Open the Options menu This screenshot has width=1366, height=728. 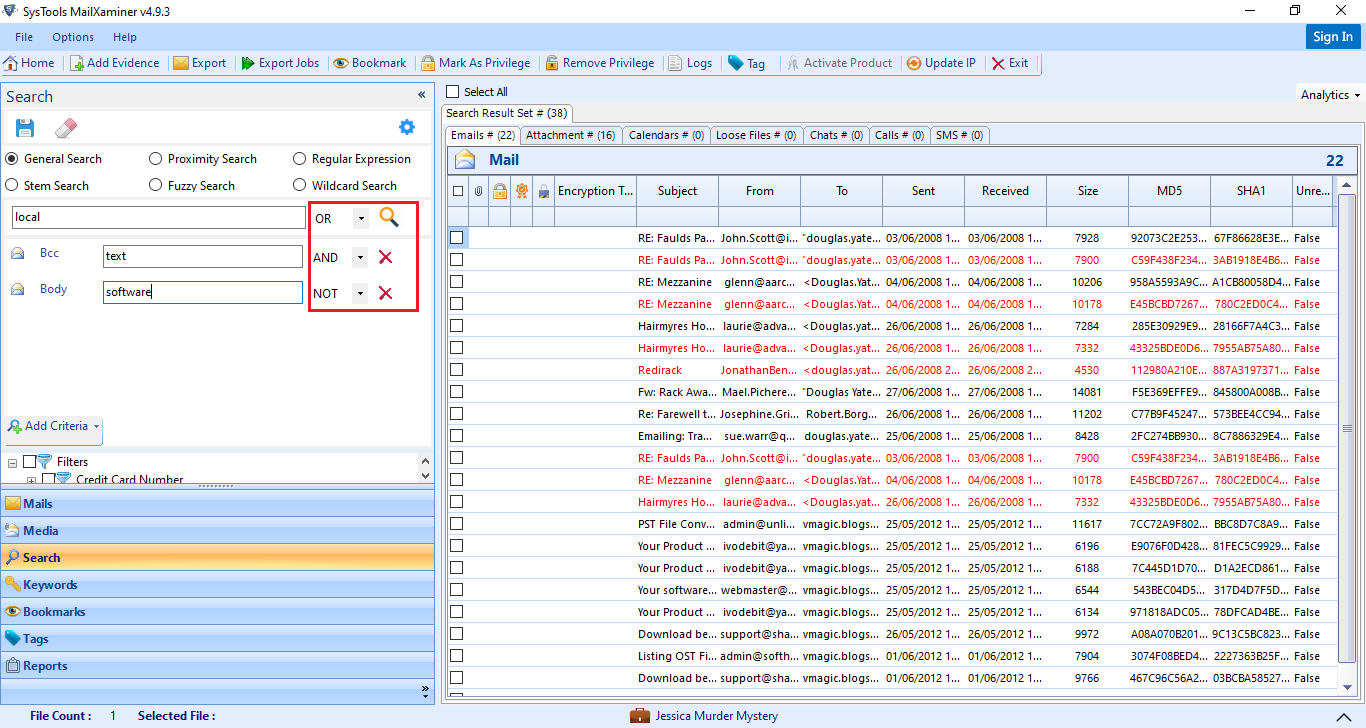pos(72,37)
